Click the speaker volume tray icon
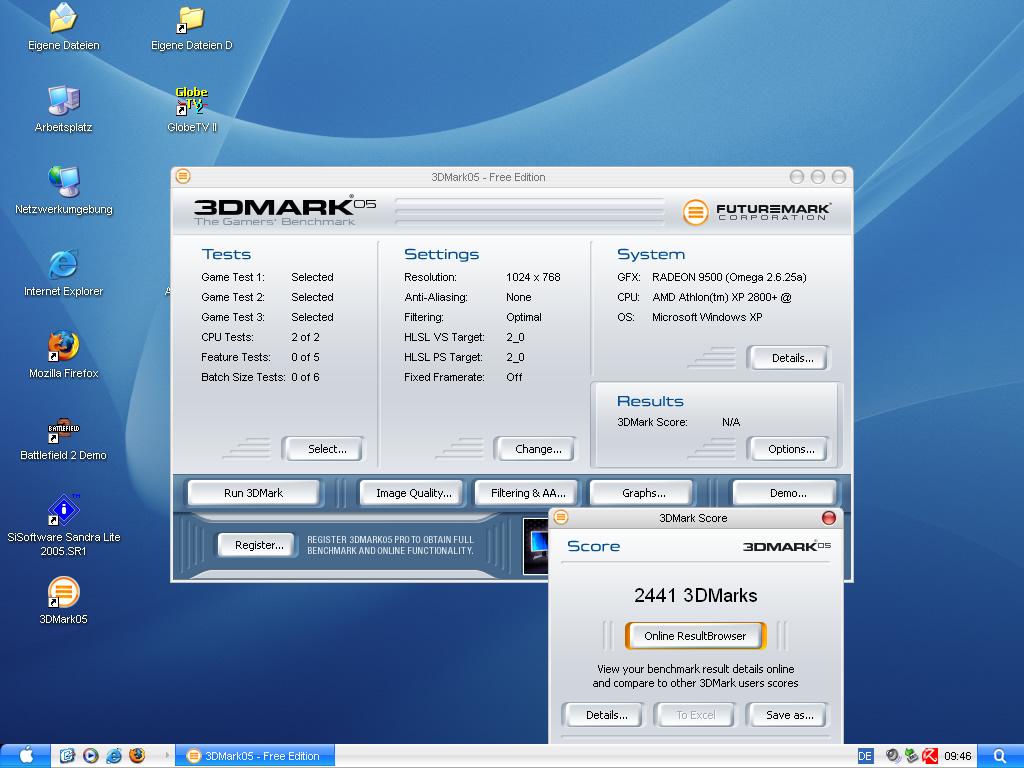Image resolution: width=1024 pixels, height=768 pixels. 893,756
